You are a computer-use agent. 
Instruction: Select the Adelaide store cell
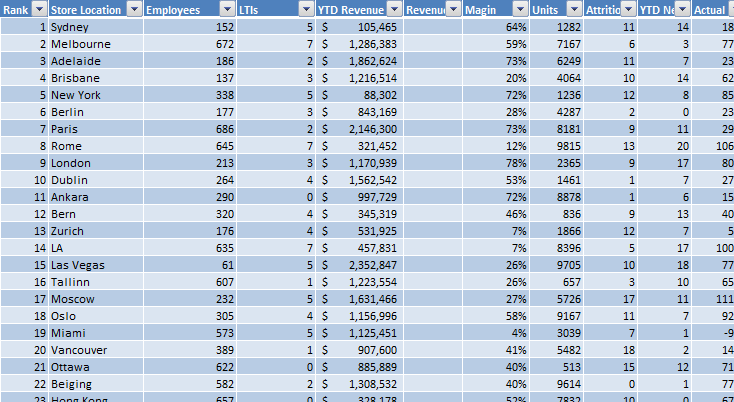tap(96, 61)
